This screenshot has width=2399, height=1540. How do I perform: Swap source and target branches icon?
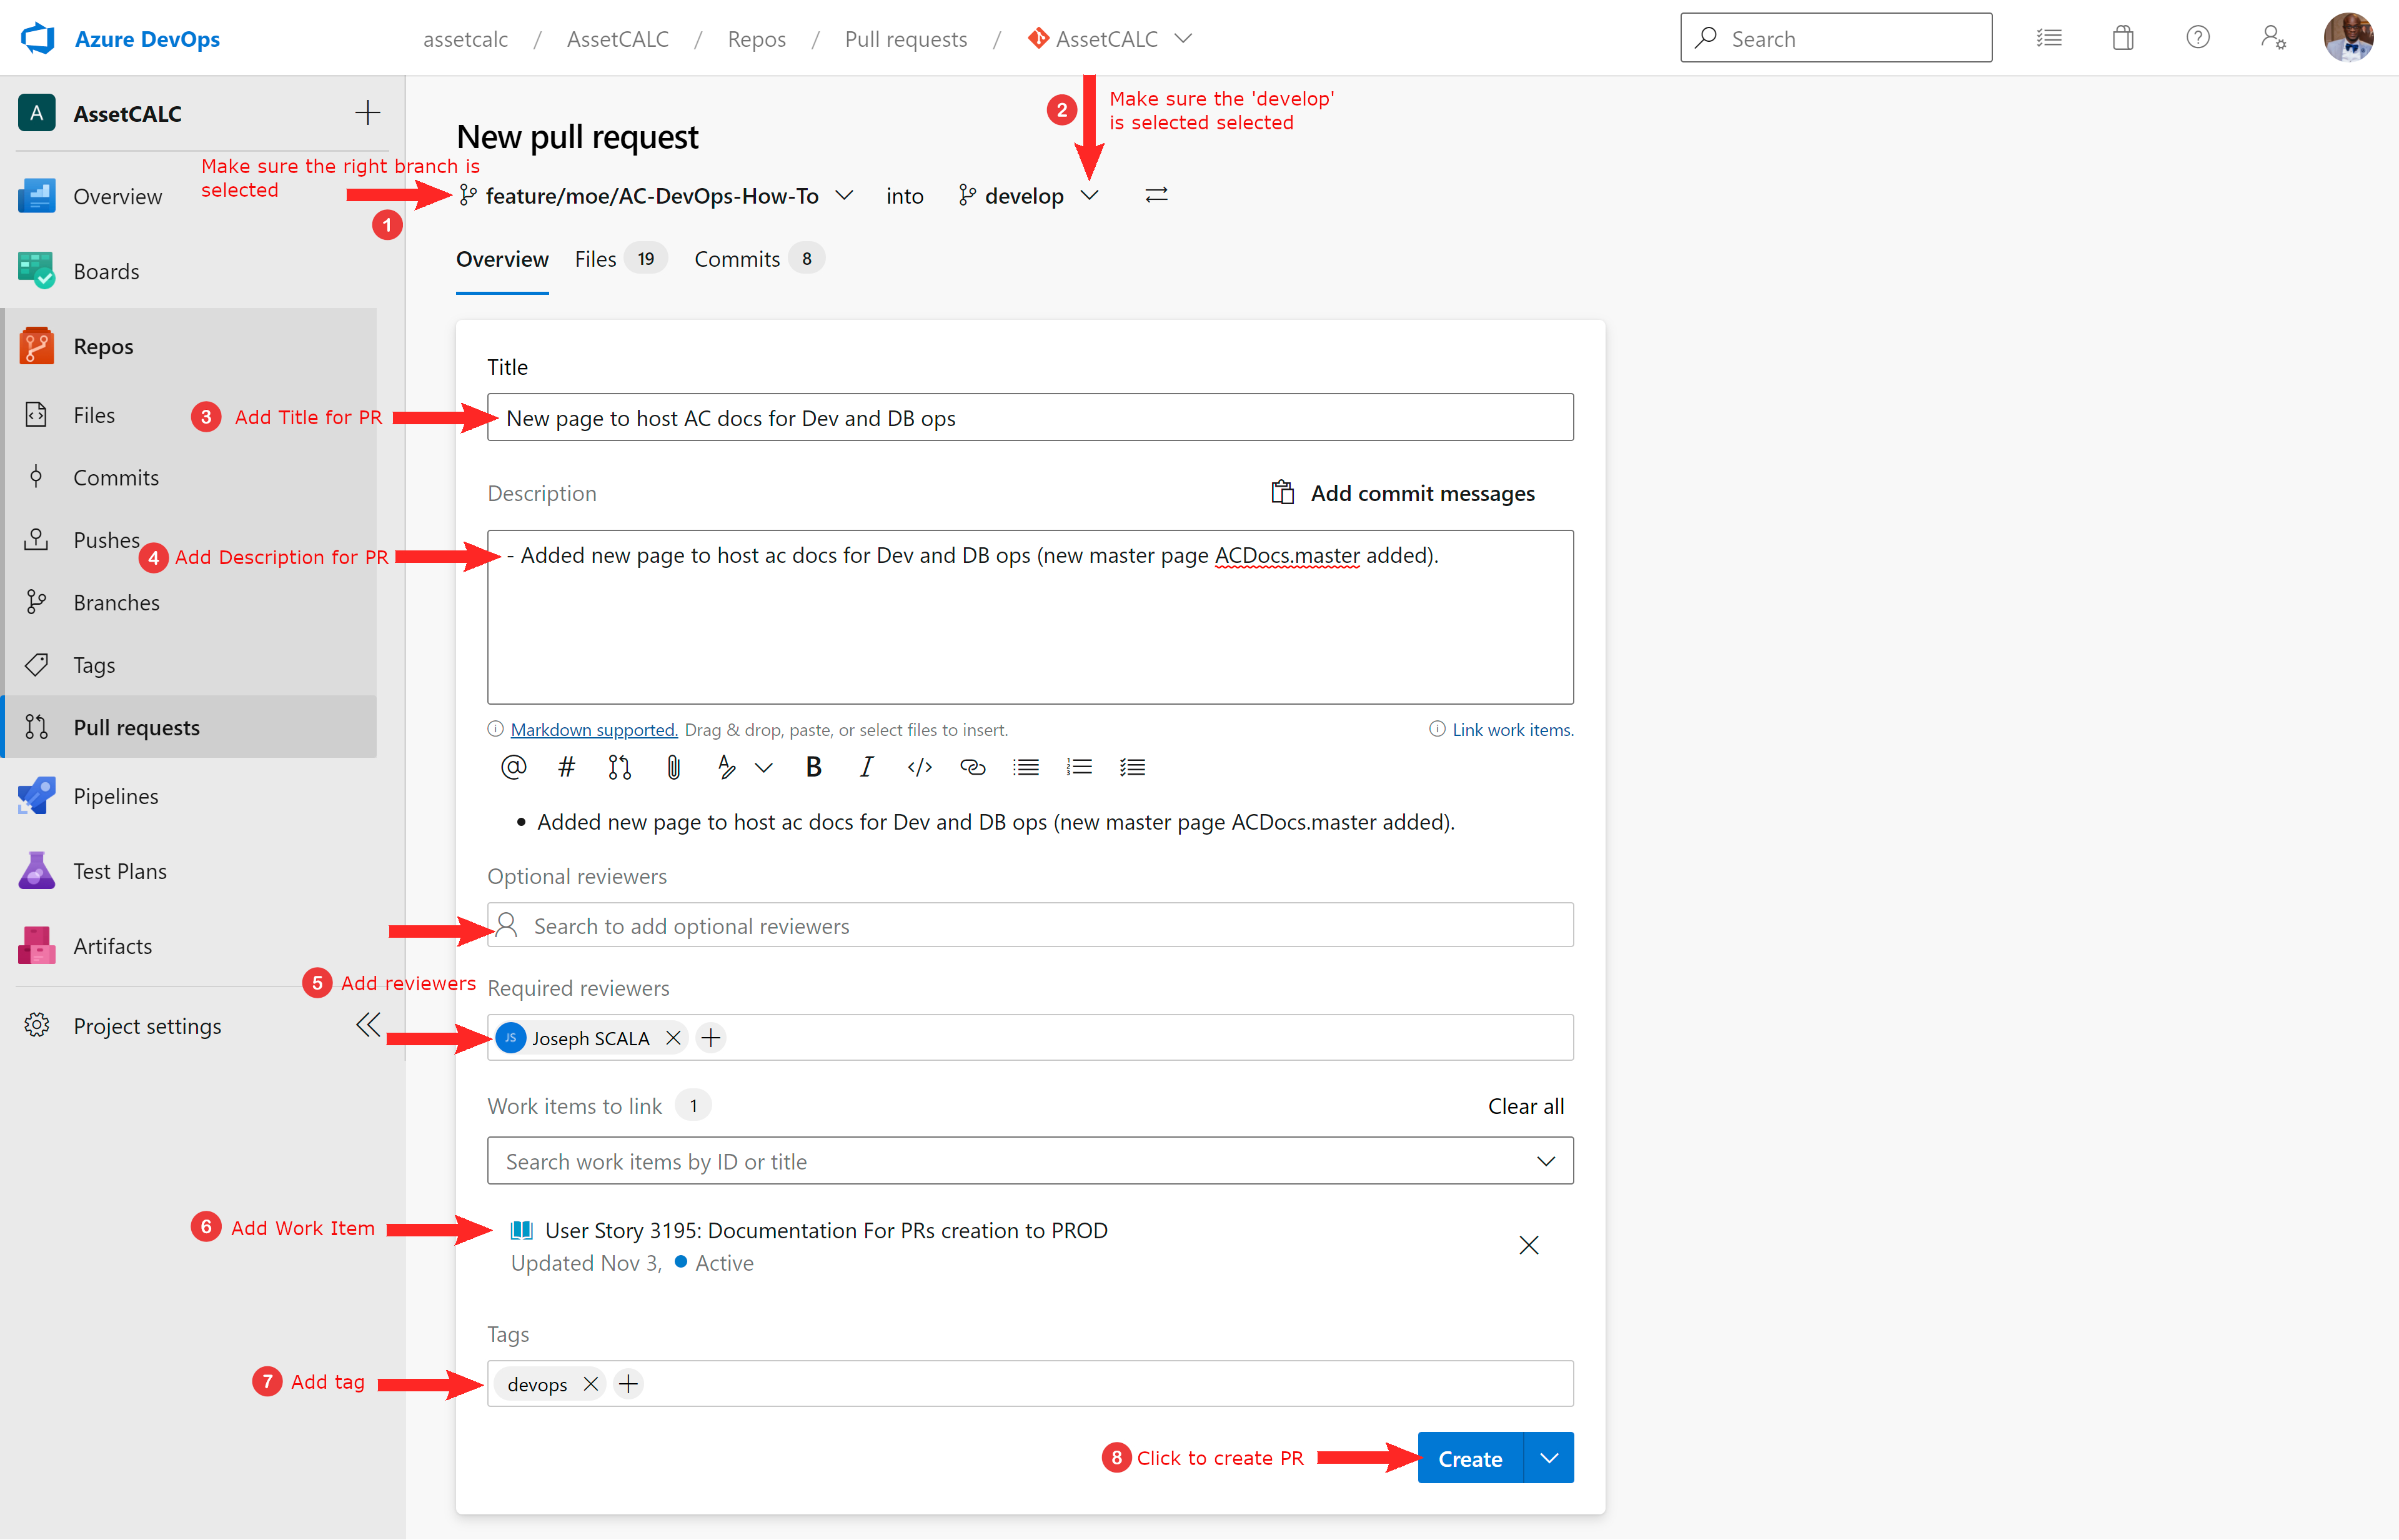1156,195
